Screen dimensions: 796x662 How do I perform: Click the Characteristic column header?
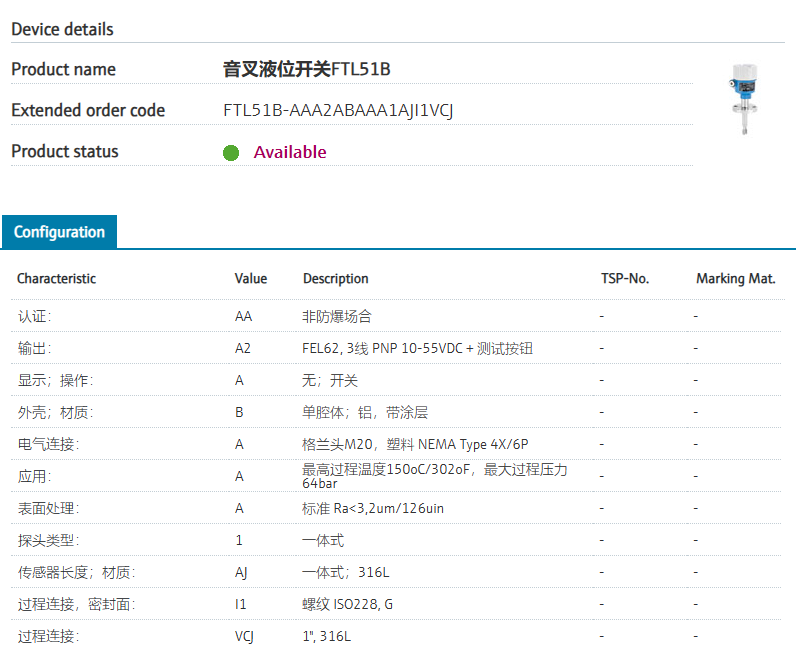tap(56, 279)
